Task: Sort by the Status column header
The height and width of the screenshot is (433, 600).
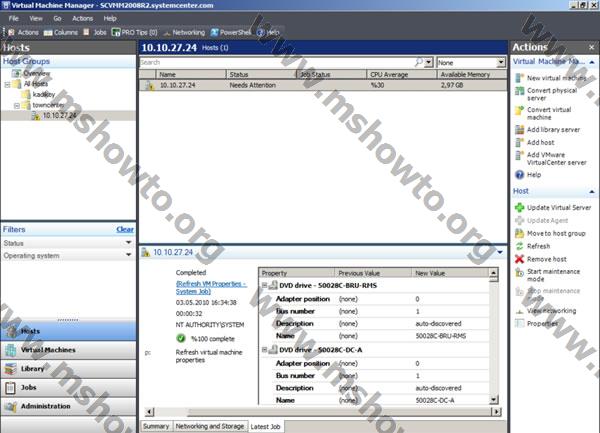Action: [261, 75]
